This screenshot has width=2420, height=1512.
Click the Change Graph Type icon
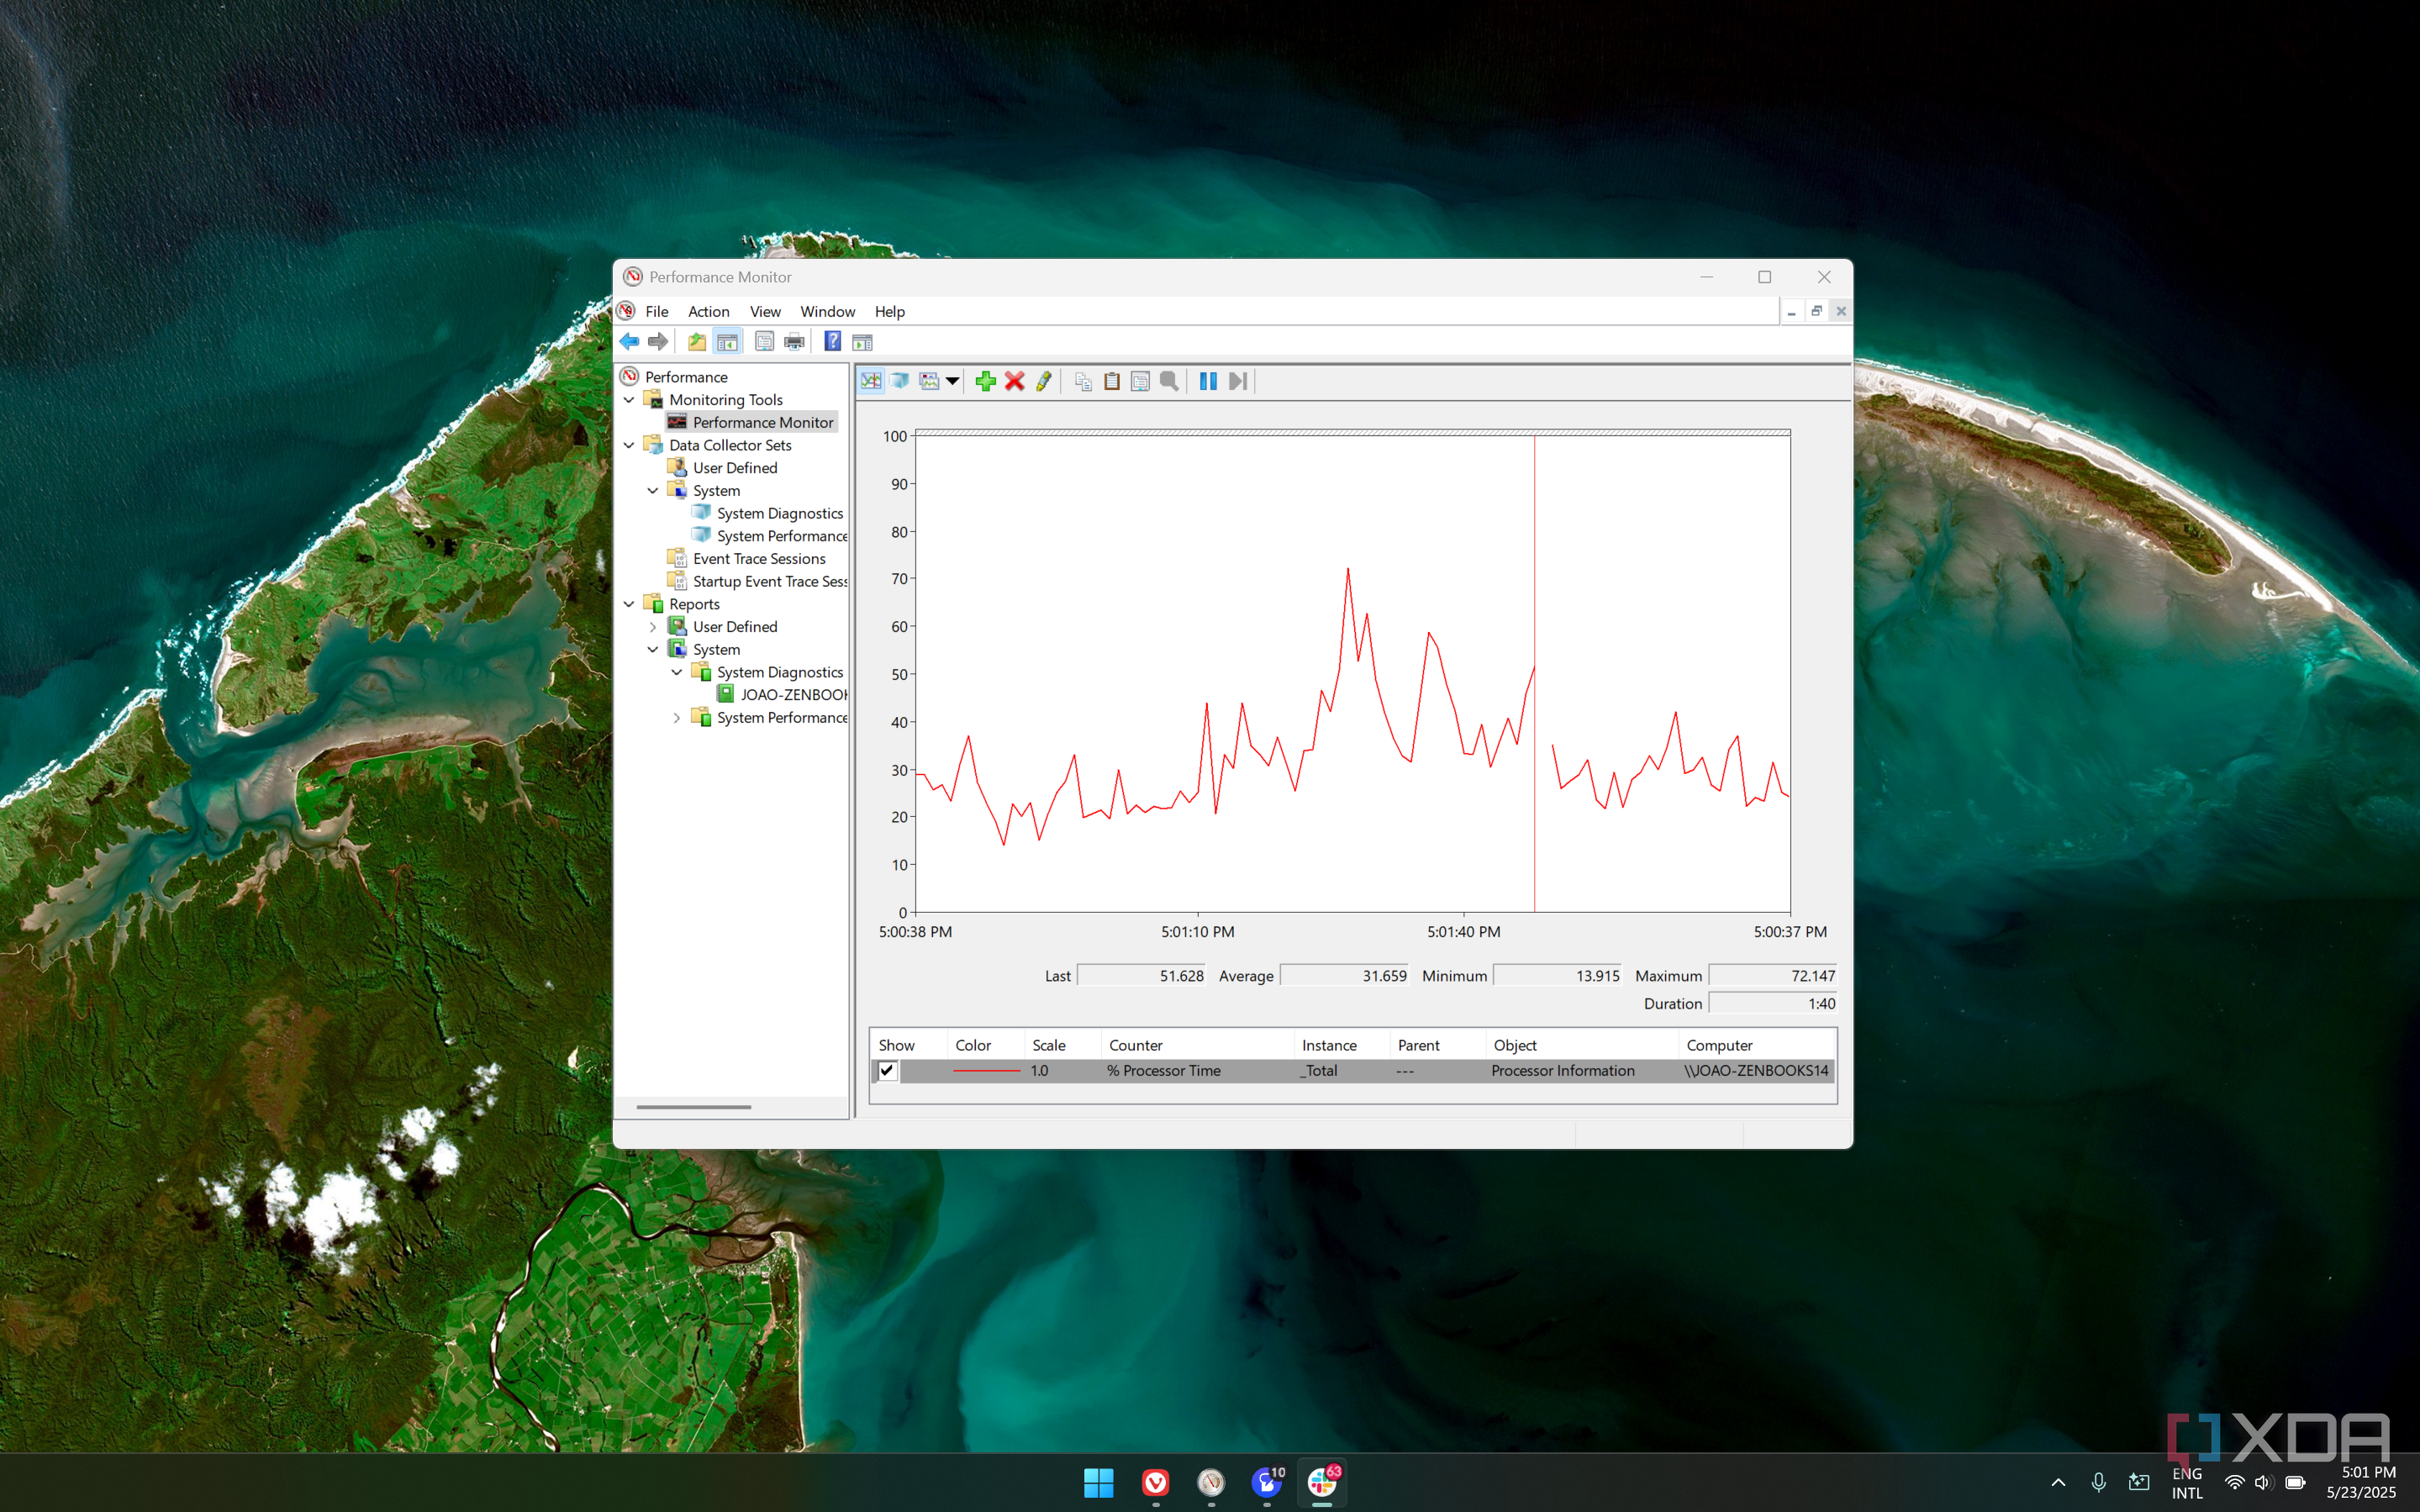(x=929, y=381)
